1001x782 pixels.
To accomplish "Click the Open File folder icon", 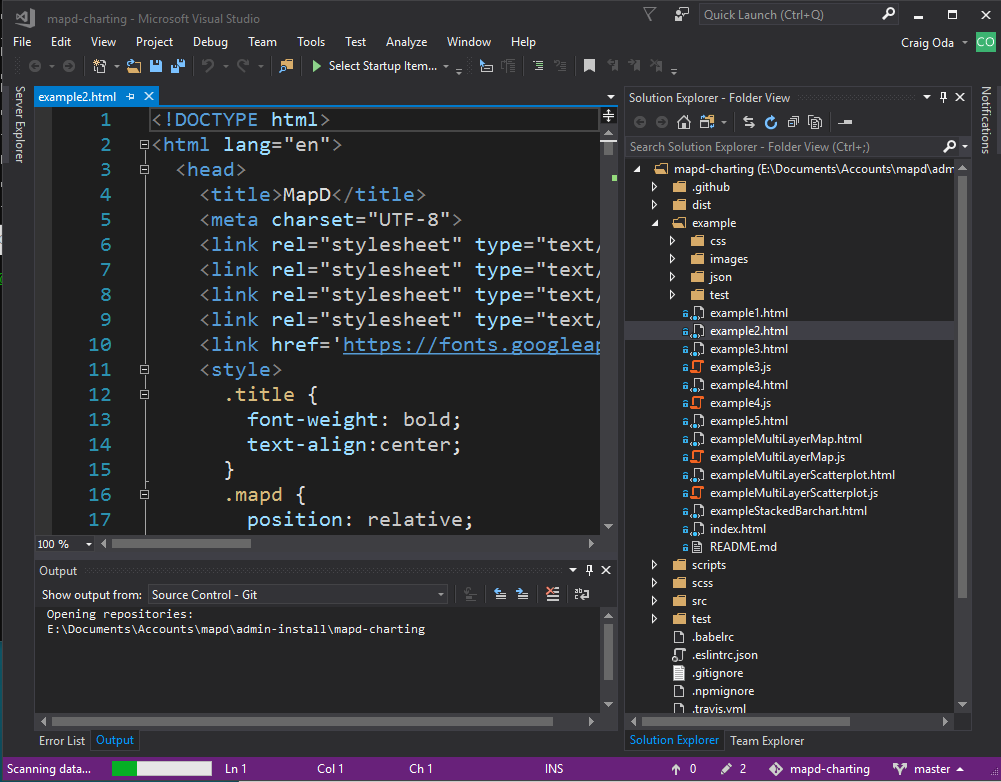I will (x=134, y=66).
